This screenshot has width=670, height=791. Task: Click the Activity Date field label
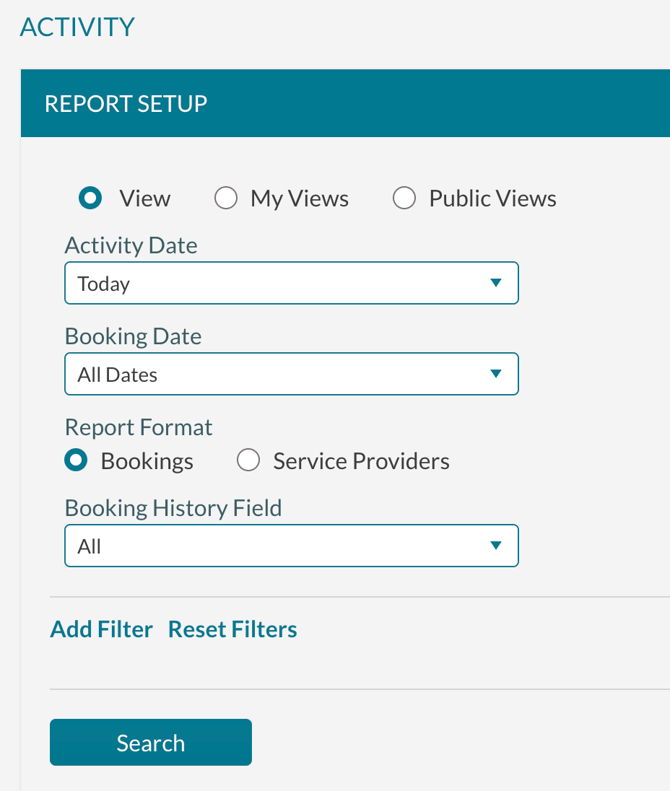click(x=131, y=246)
